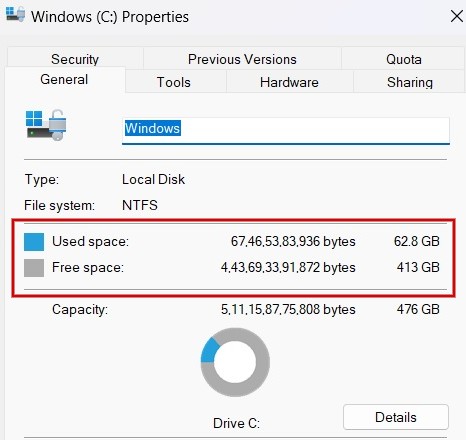
Task: Click the blue Used space color swatch
Action: click(x=34, y=242)
